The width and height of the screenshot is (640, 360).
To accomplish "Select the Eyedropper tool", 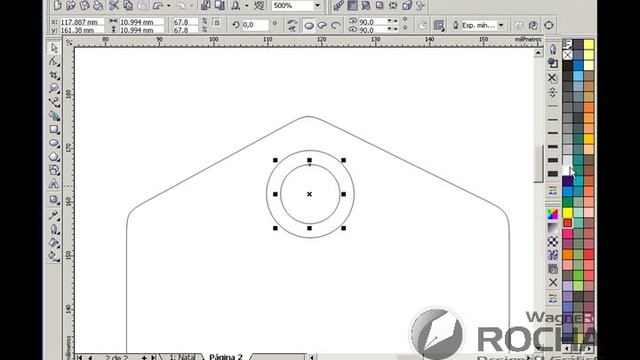I will (54, 215).
